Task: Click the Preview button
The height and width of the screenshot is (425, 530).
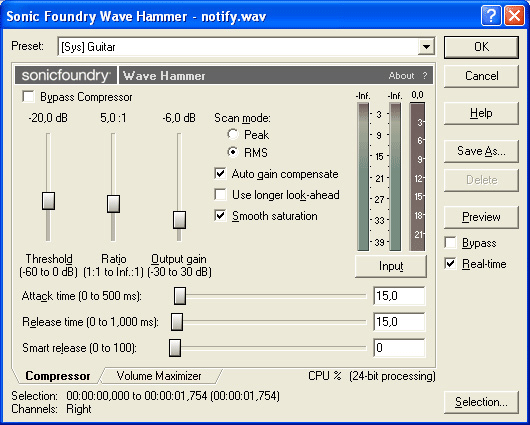Action: (481, 217)
